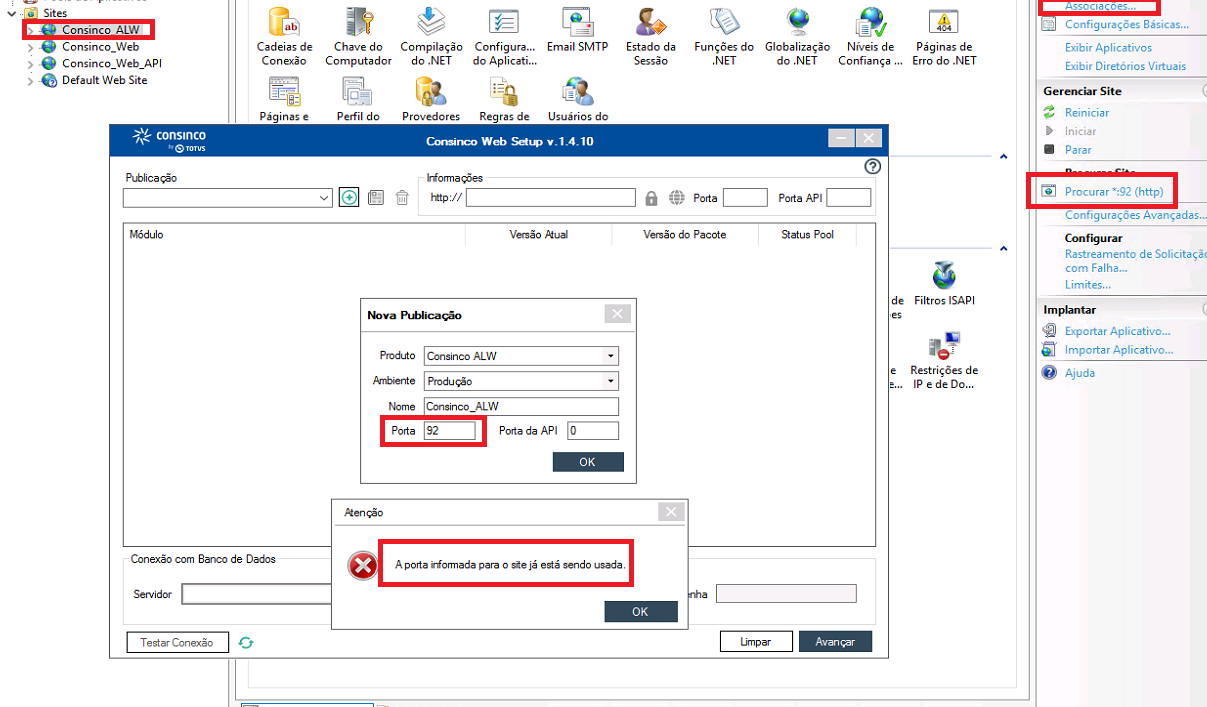Expand the Consinco_ALW site node
The width and height of the screenshot is (1207, 707).
(30, 30)
